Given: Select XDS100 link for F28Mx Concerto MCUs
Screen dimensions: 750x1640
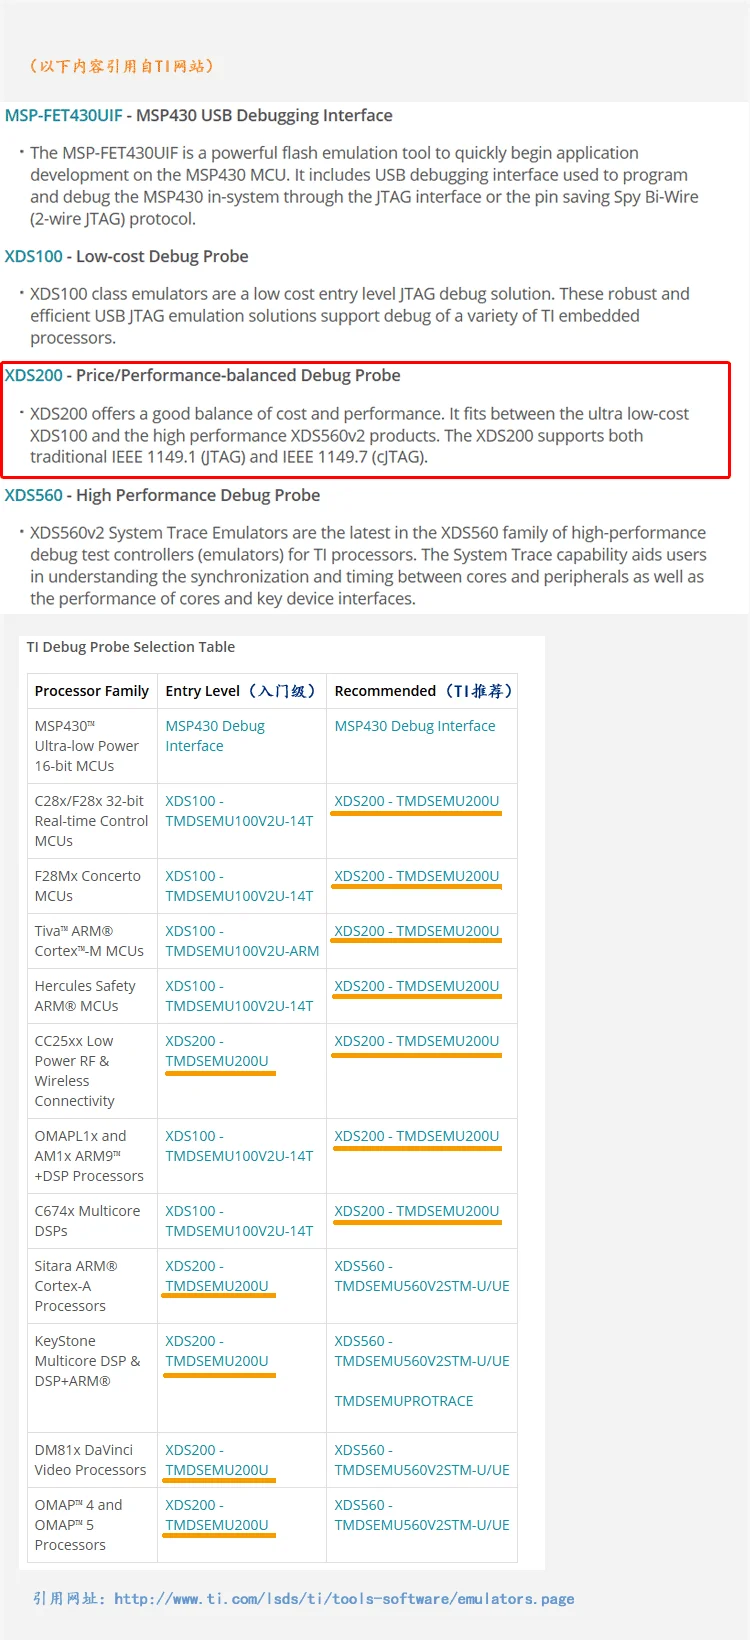Looking at the screenshot, I should point(239,886).
